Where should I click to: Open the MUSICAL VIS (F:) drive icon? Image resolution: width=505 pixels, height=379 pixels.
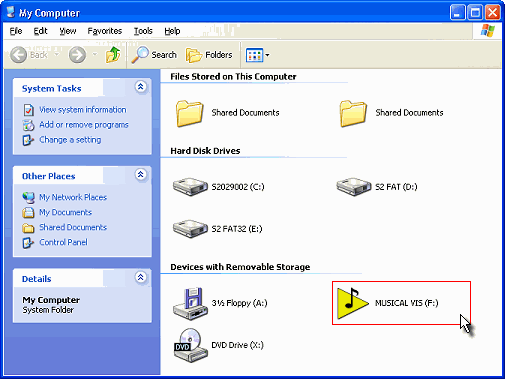(x=353, y=303)
